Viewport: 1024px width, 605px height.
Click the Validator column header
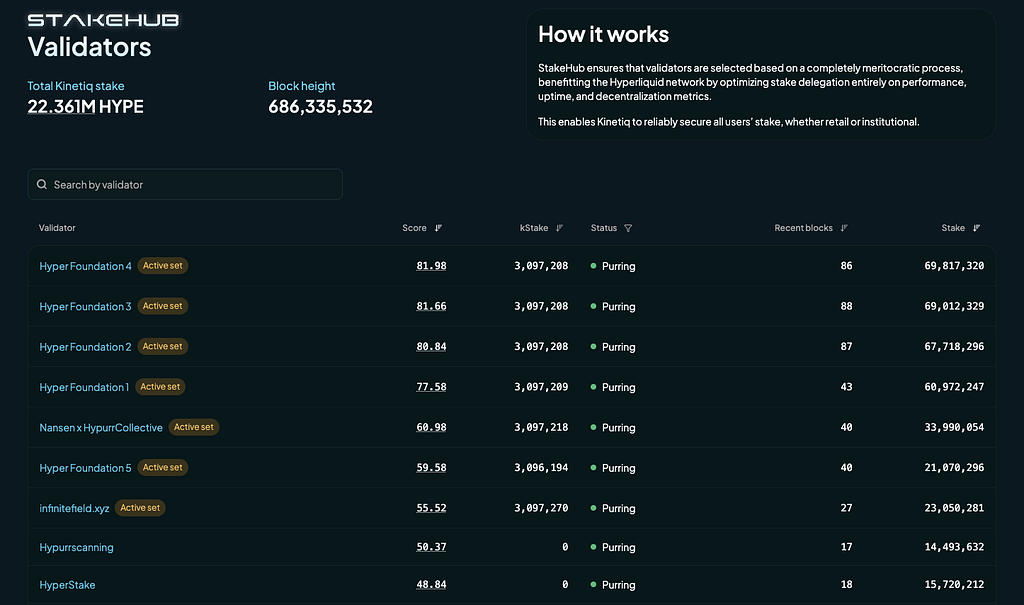click(x=57, y=228)
